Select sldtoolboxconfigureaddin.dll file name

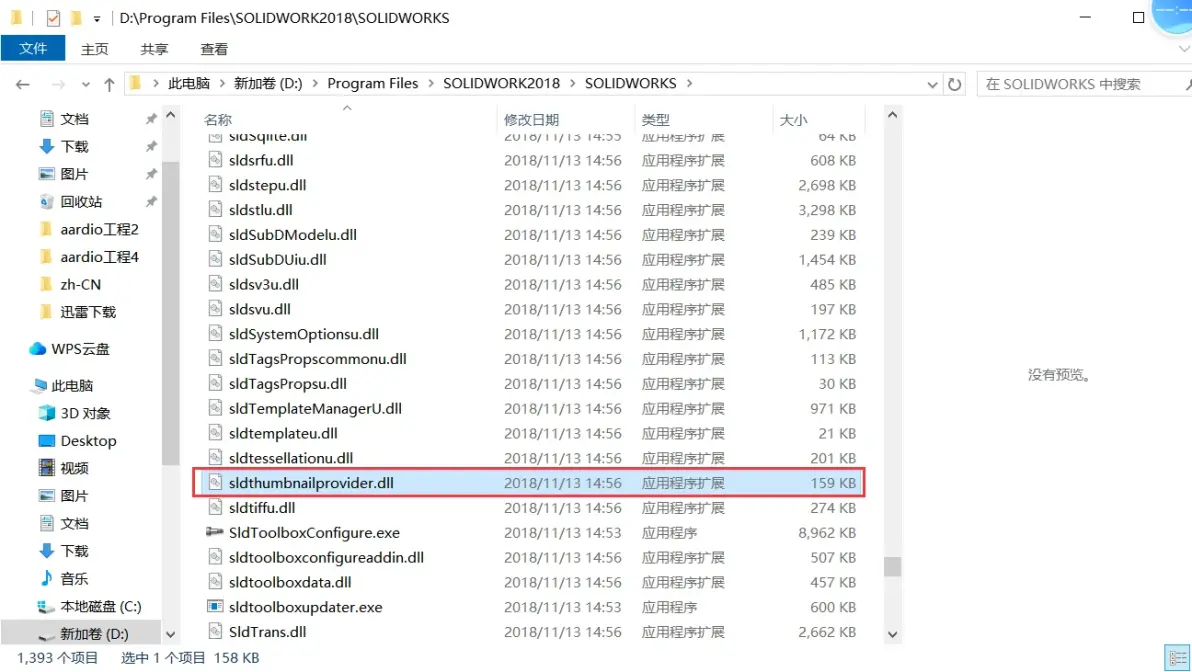326,558
